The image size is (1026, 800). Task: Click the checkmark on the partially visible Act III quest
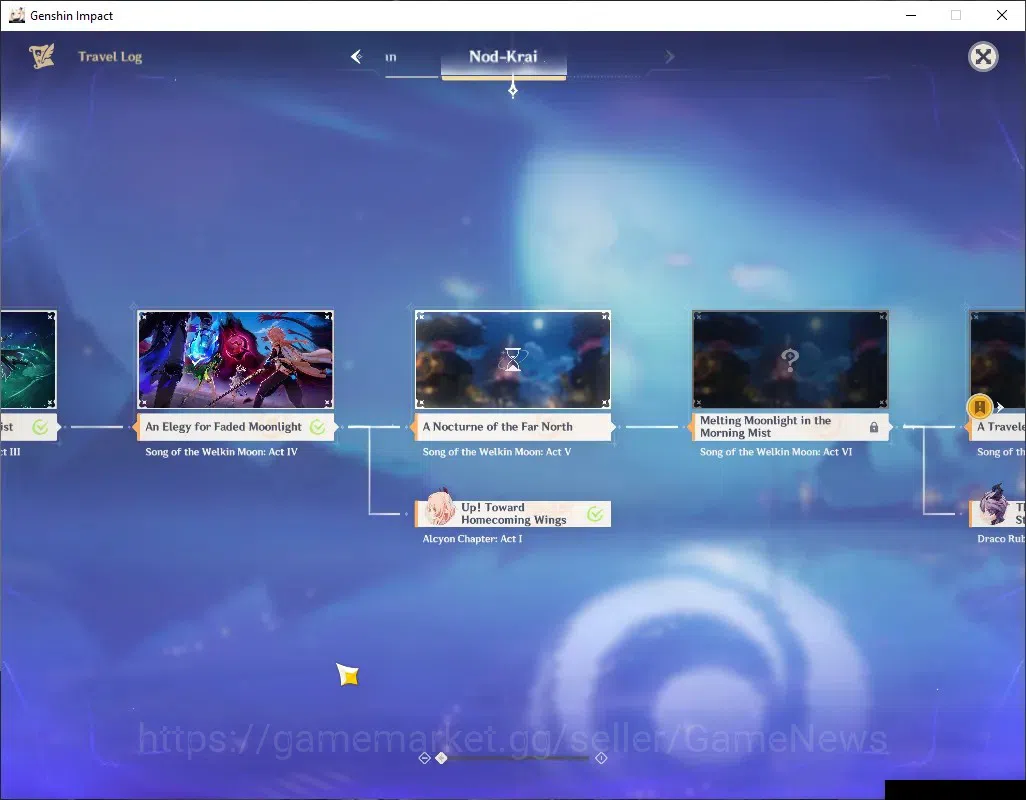pos(41,427)
